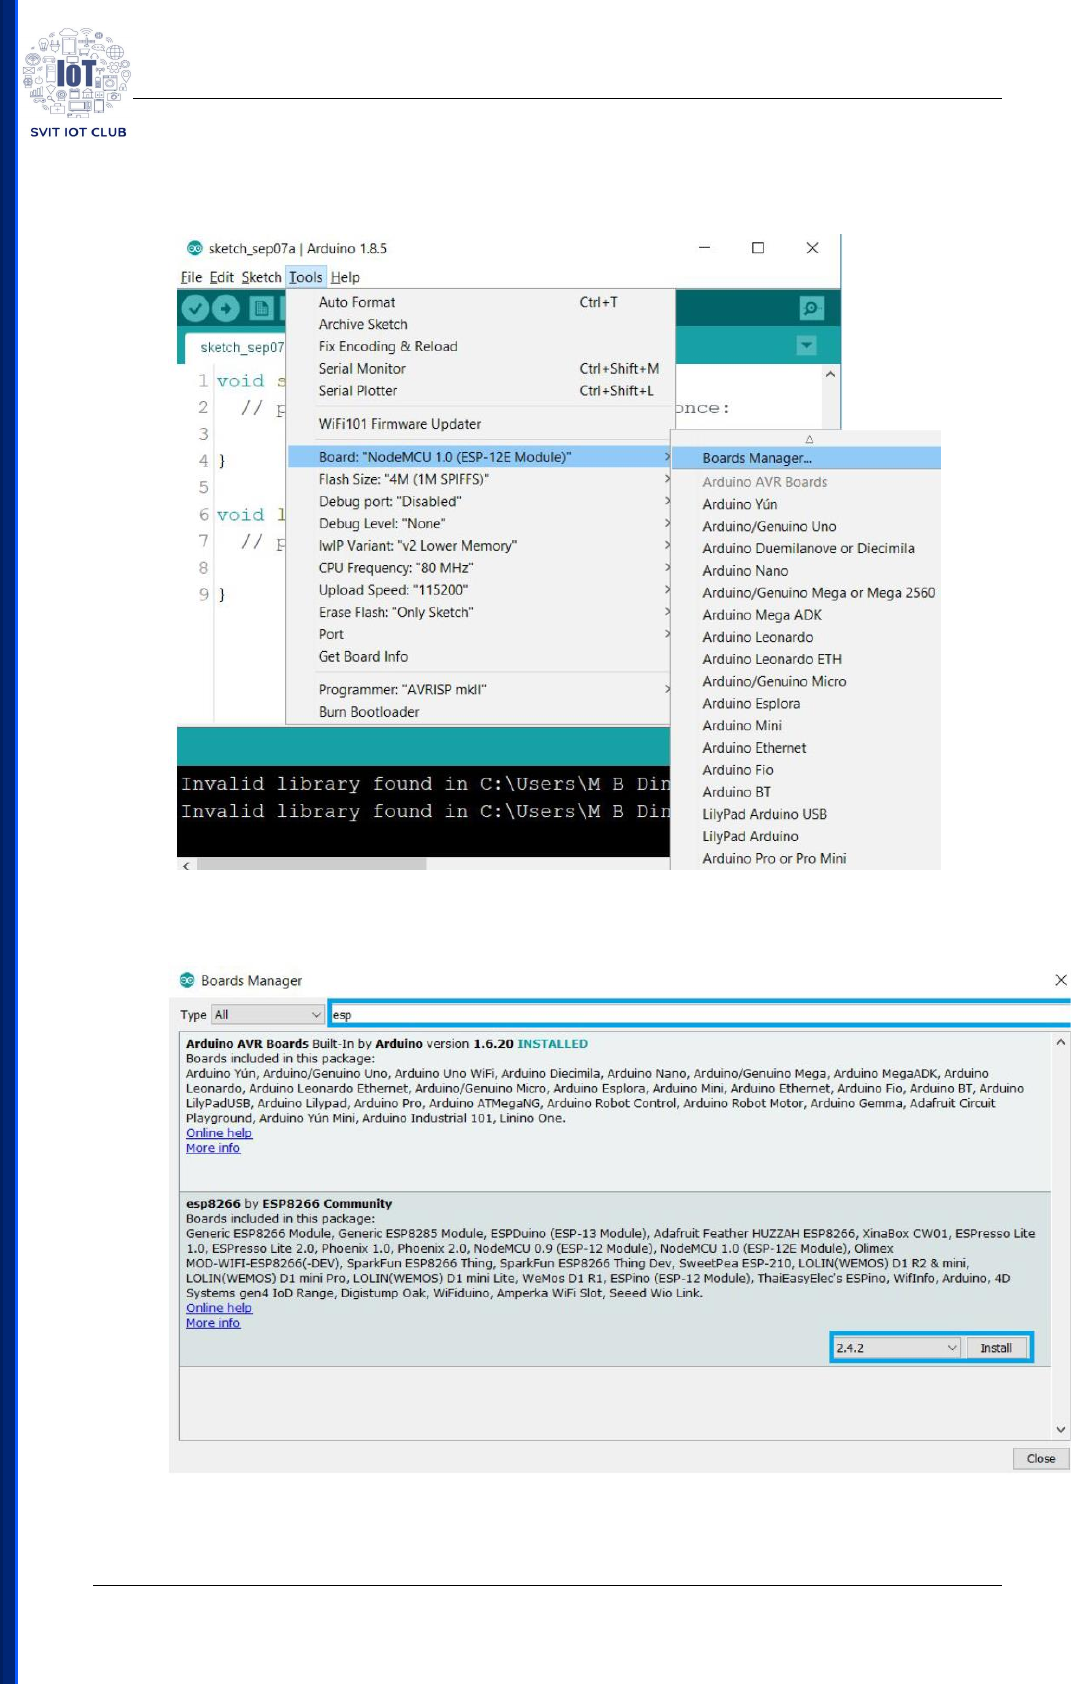Viewport: 1071px width, 1684px height.
Task: Click the New sketch toolbar icon
Action: tap(261, 308)
